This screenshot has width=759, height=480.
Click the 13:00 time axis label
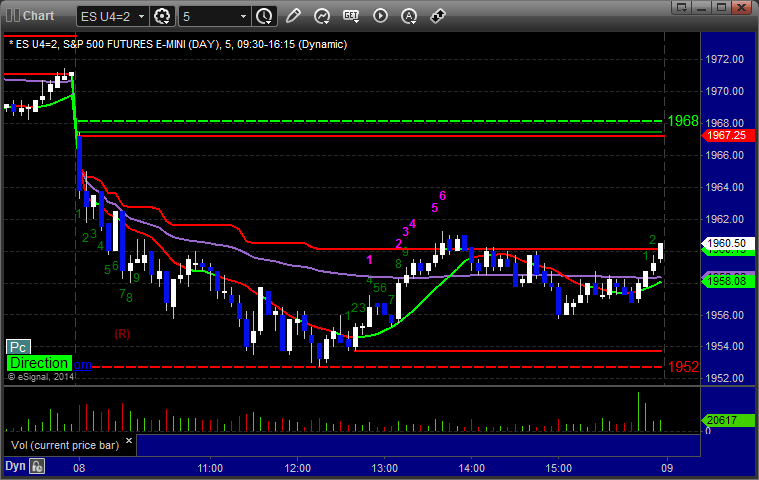pos(384,468)
